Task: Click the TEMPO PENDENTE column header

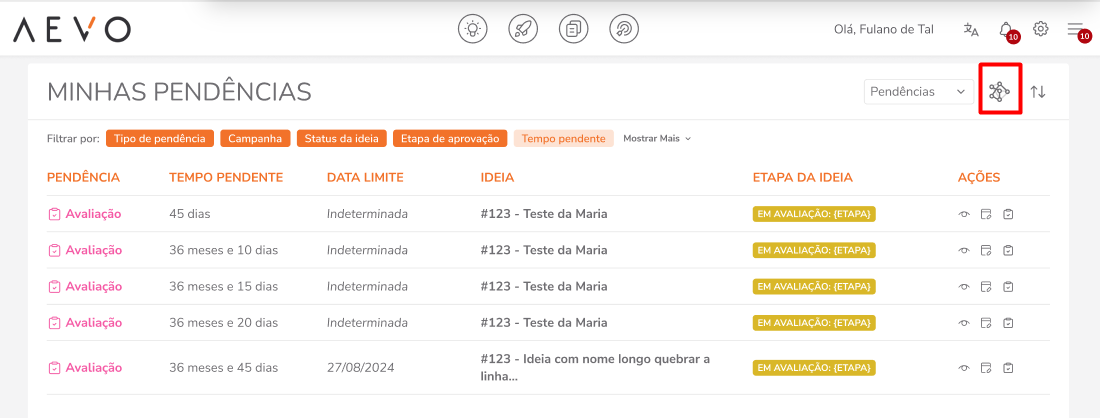Action: coord(226,177)
